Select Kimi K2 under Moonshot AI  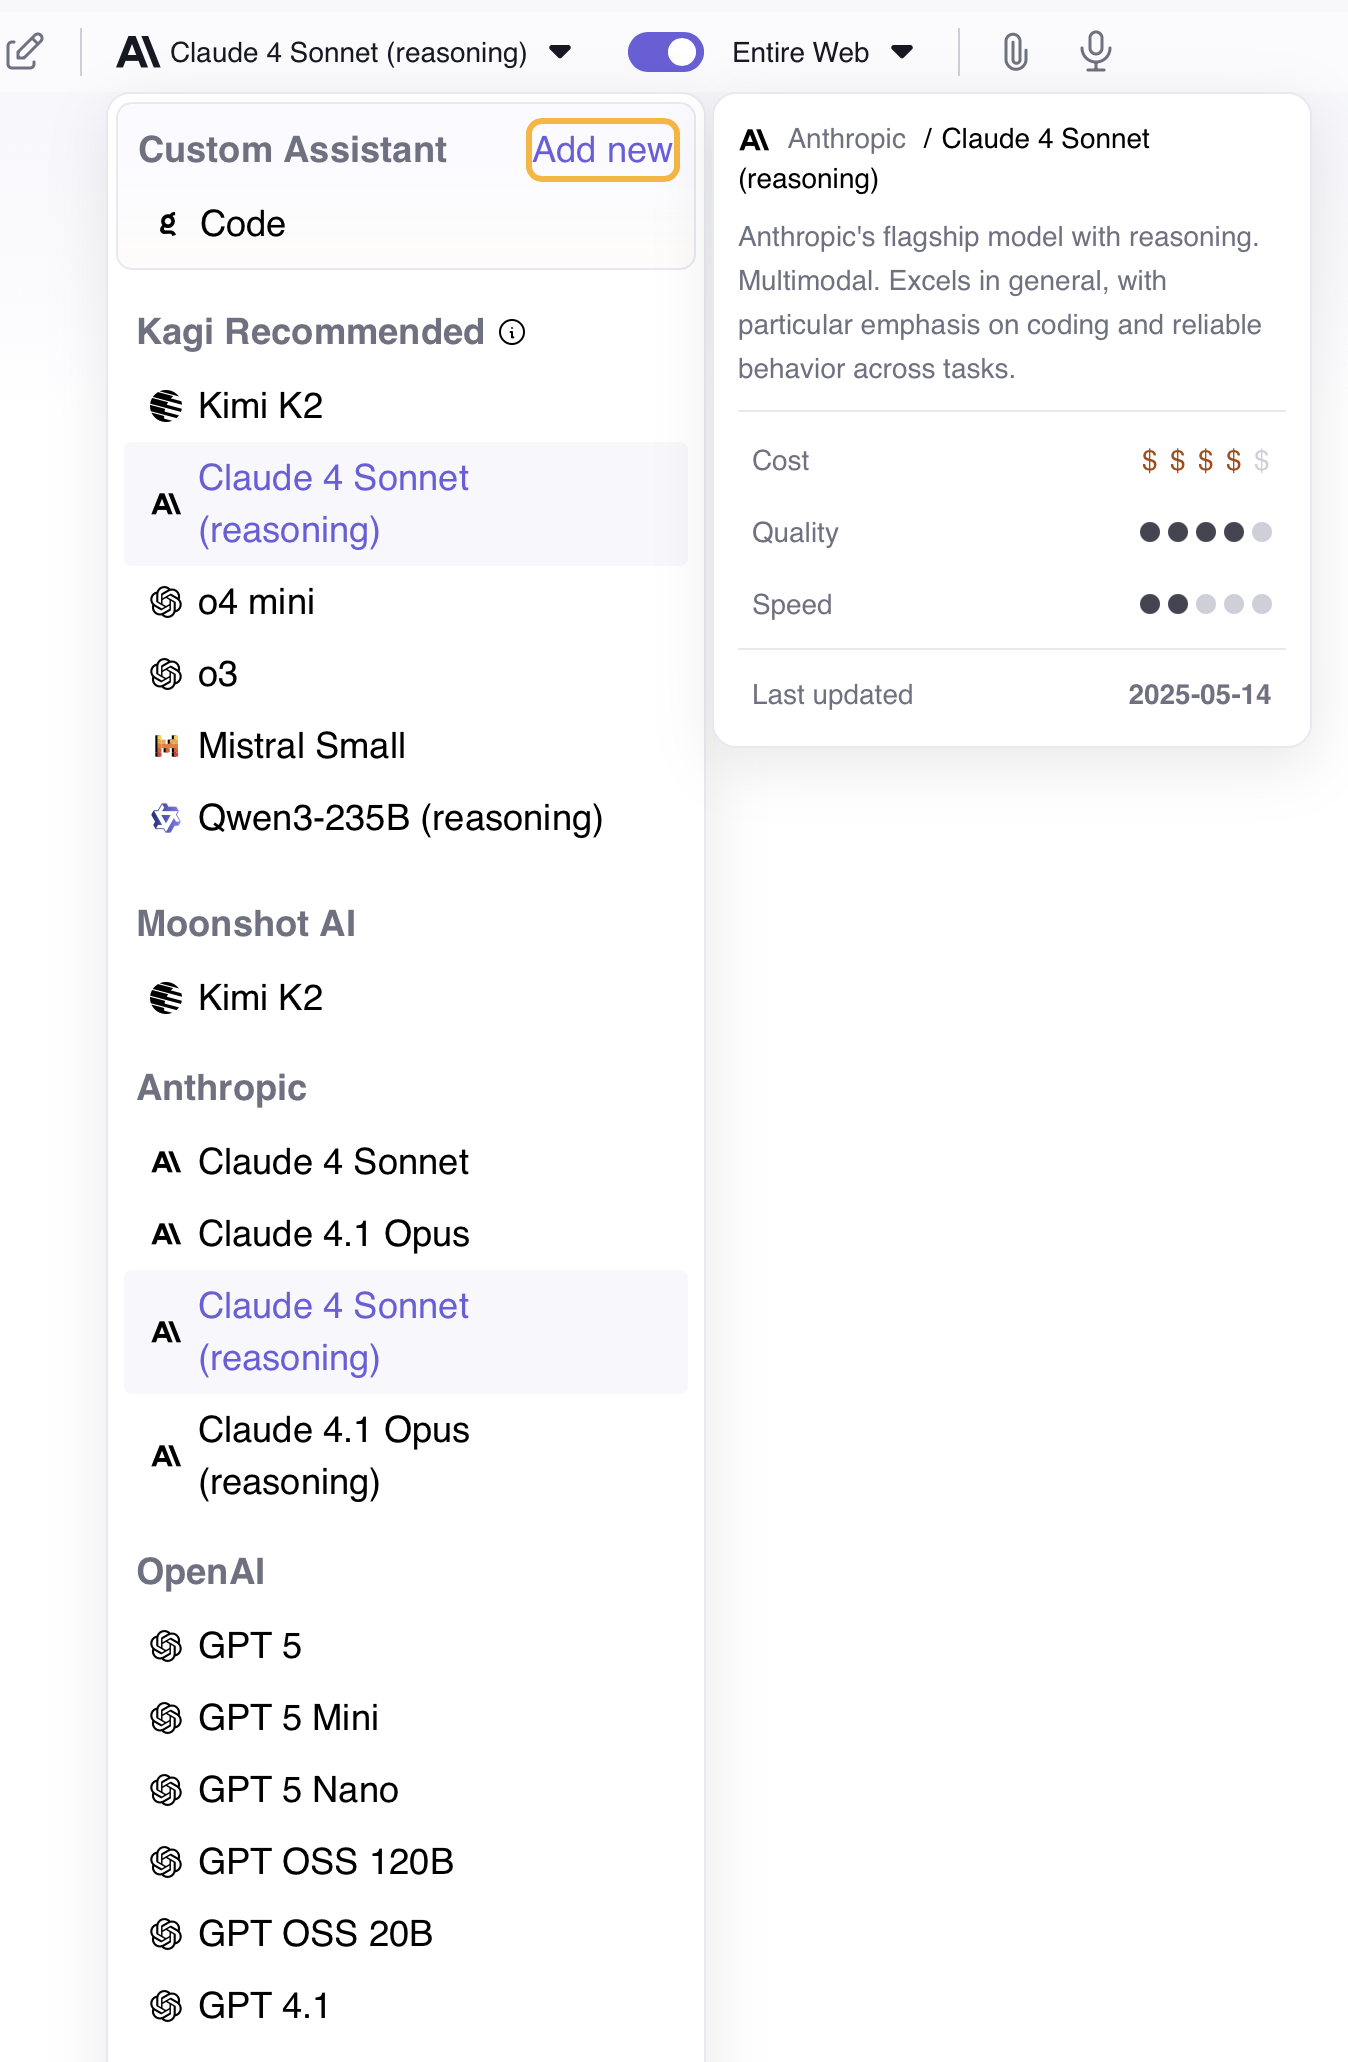tap(260, 998)
